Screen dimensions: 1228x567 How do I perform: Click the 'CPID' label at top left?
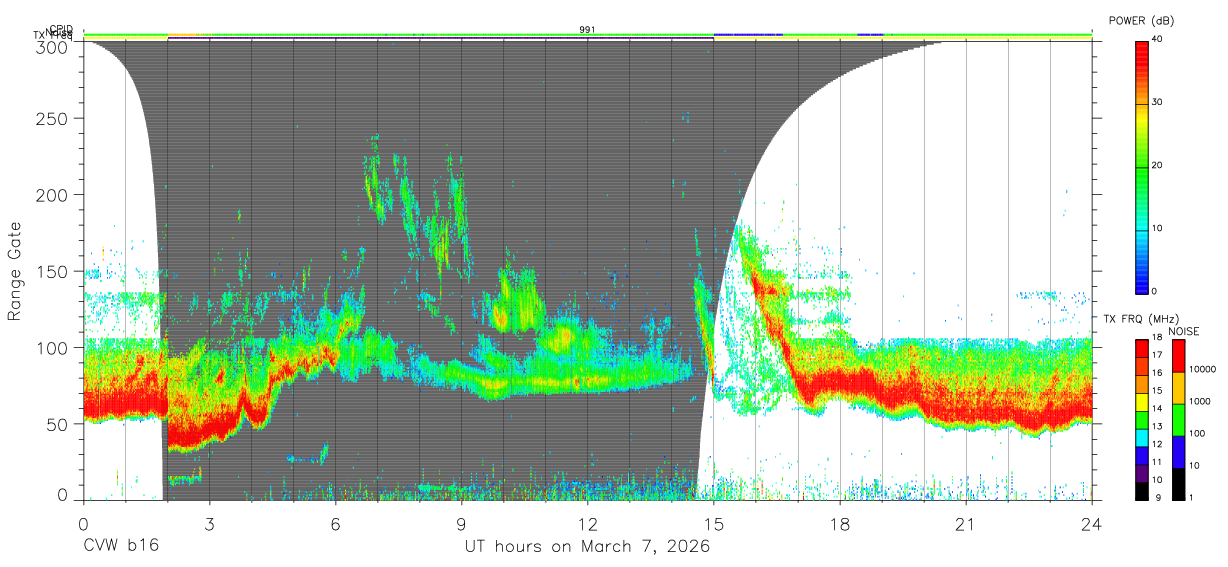[61, 29]
